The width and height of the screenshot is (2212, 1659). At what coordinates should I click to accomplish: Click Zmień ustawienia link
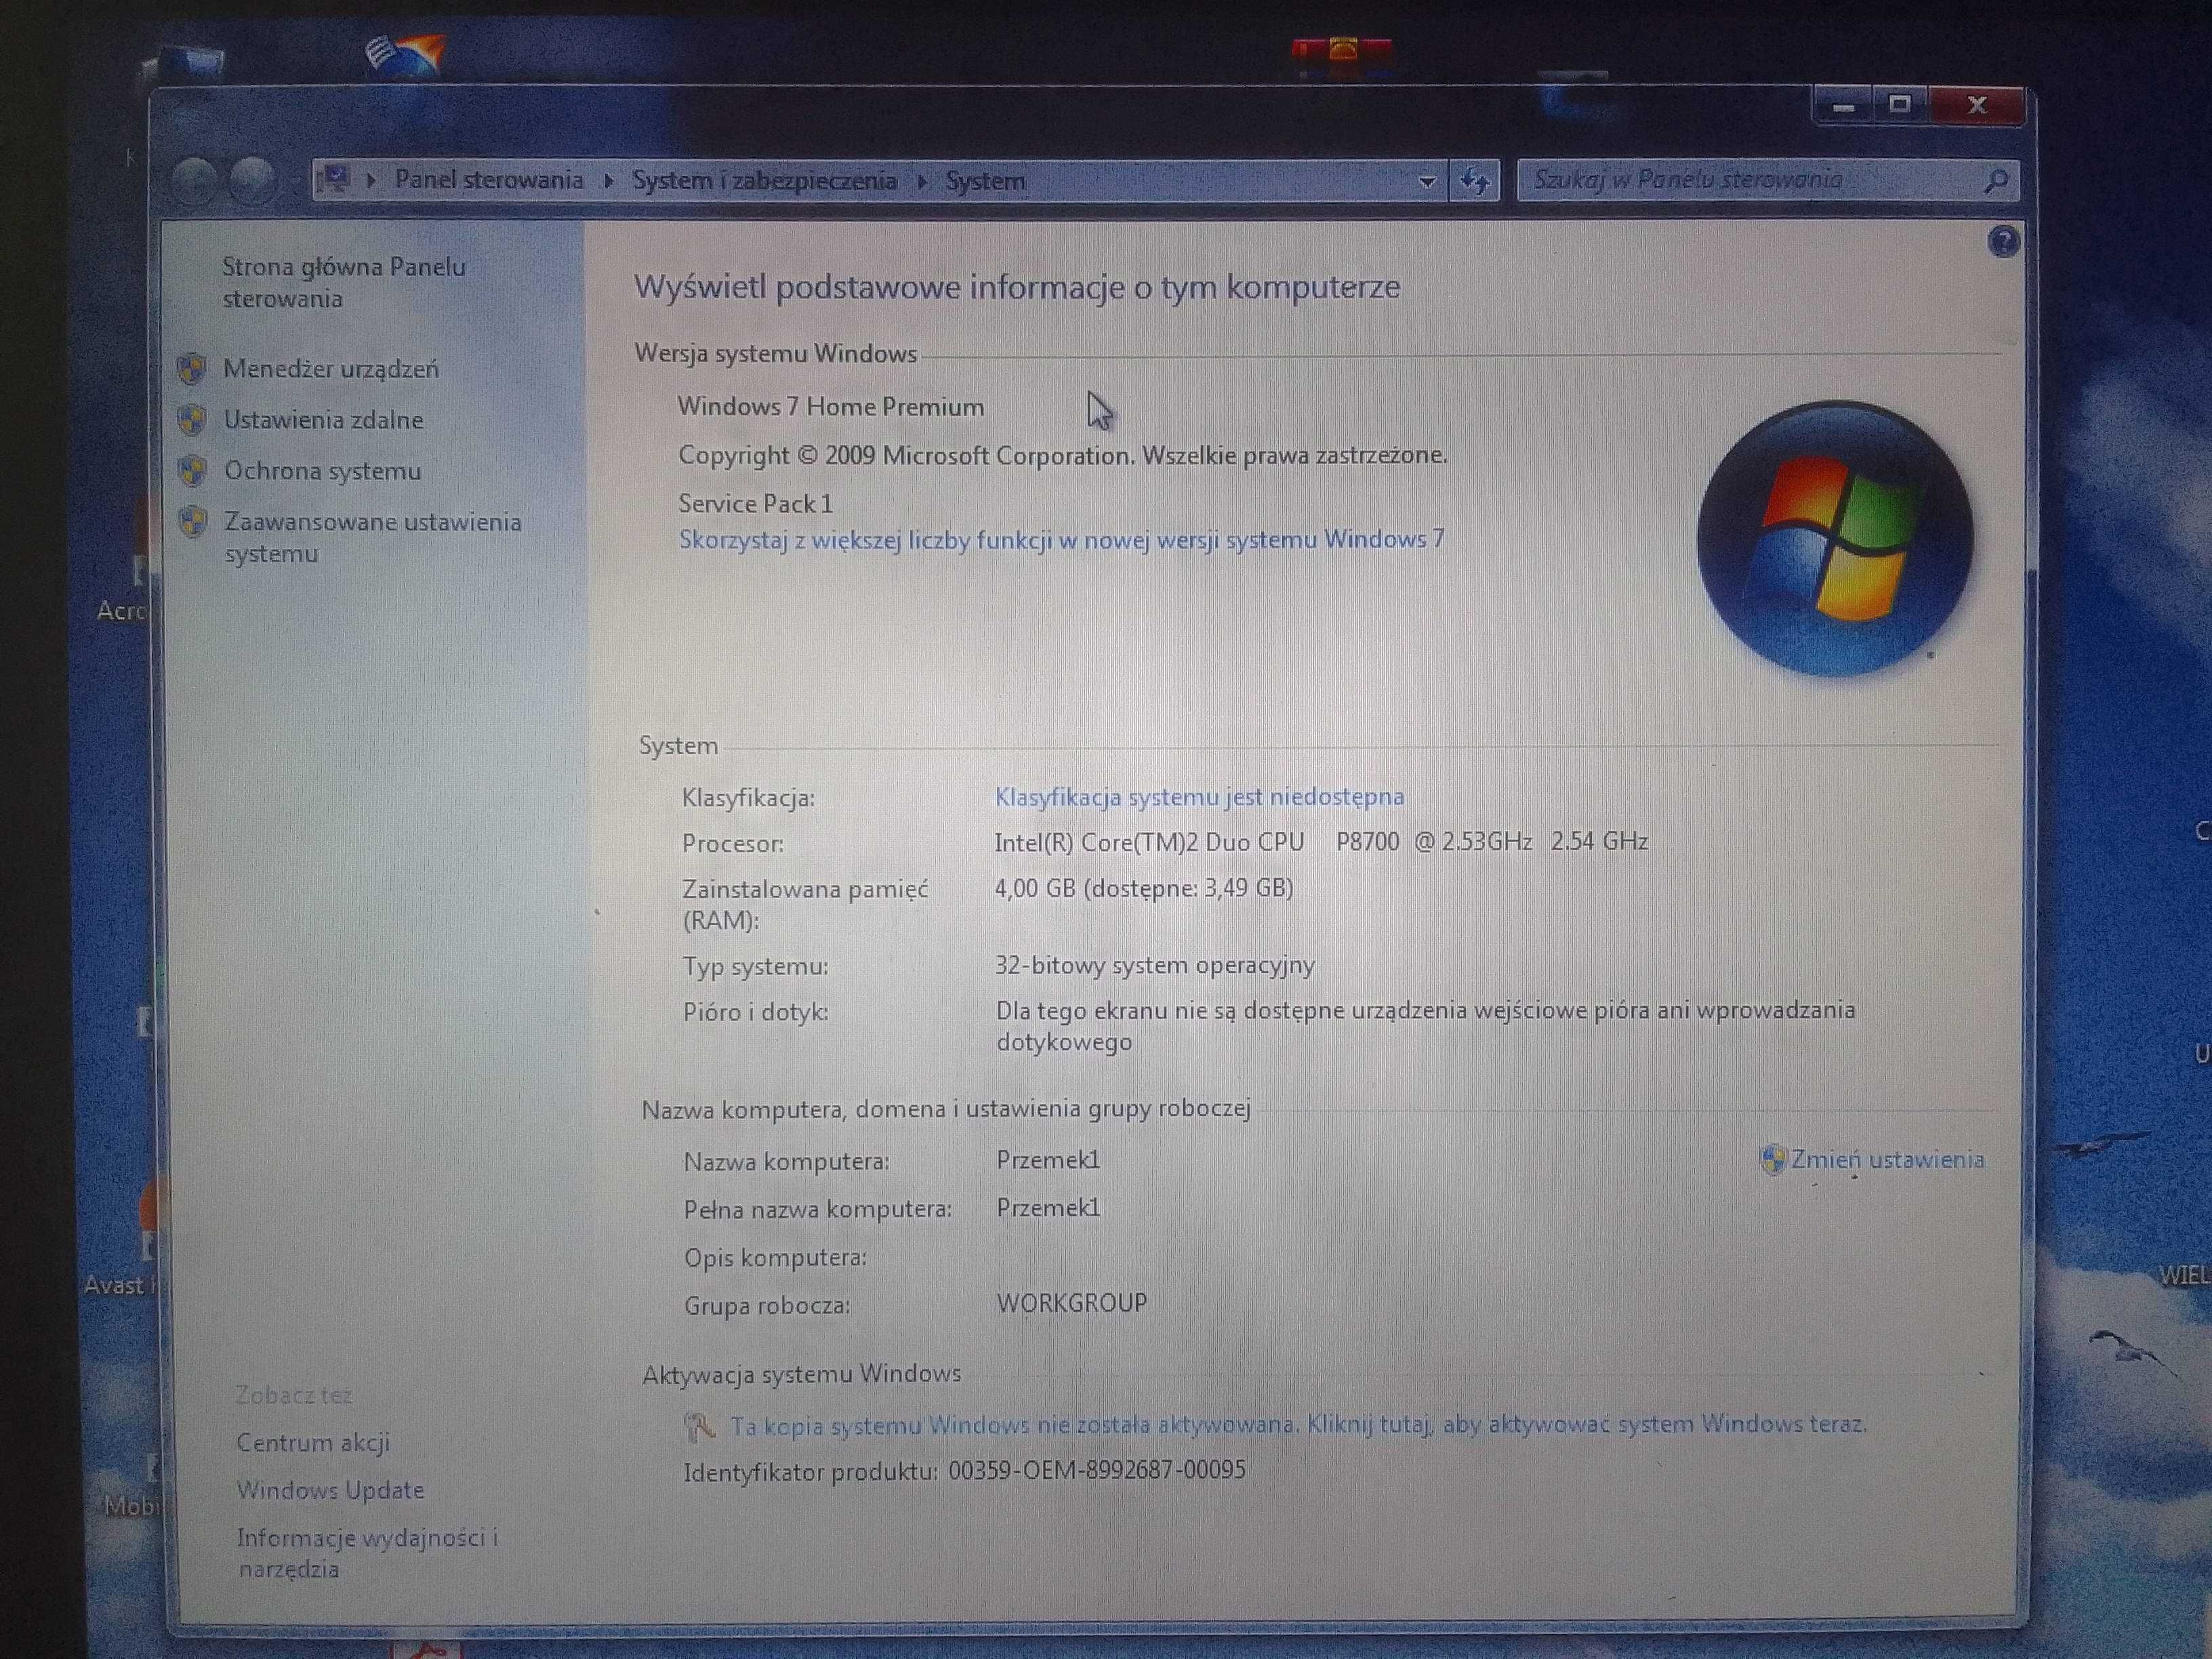[1887, 1160]
